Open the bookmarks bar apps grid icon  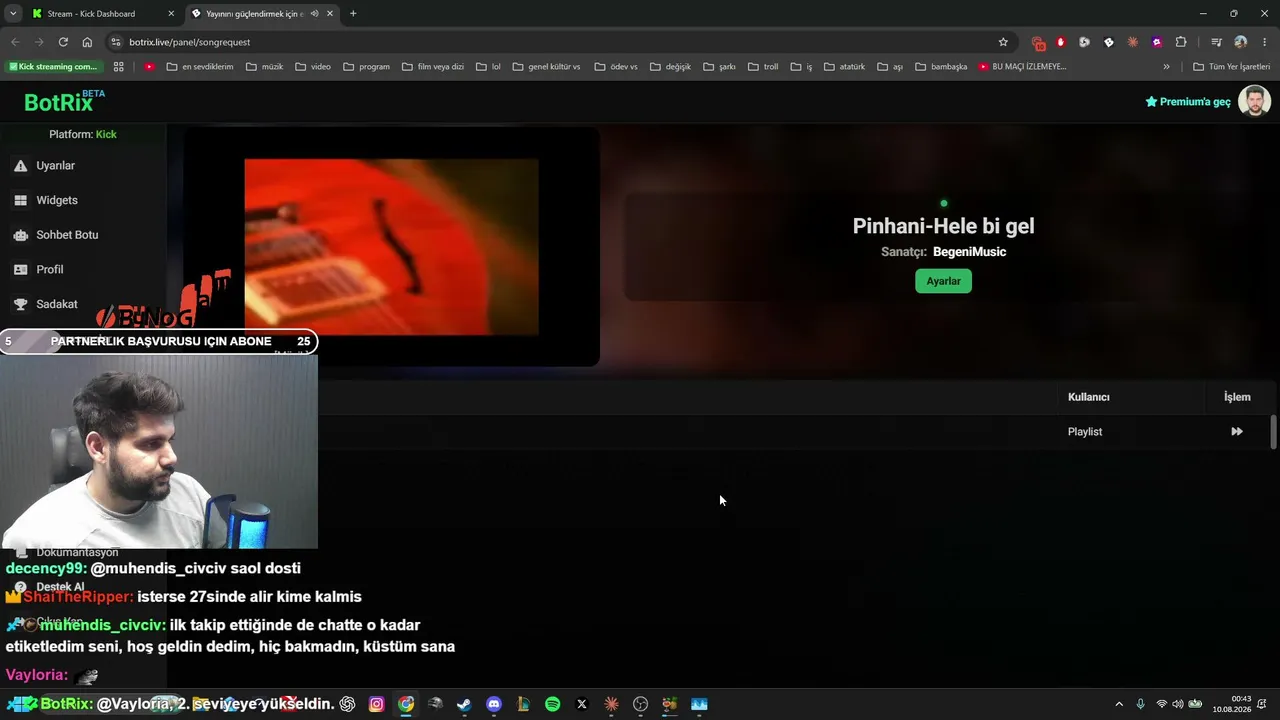[118, 67]
